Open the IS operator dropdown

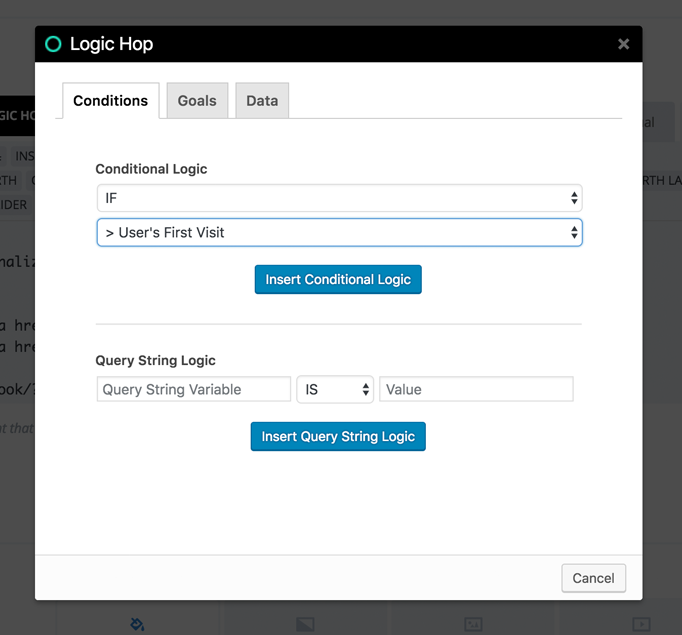pyautogui.click(x=335, y=389)
